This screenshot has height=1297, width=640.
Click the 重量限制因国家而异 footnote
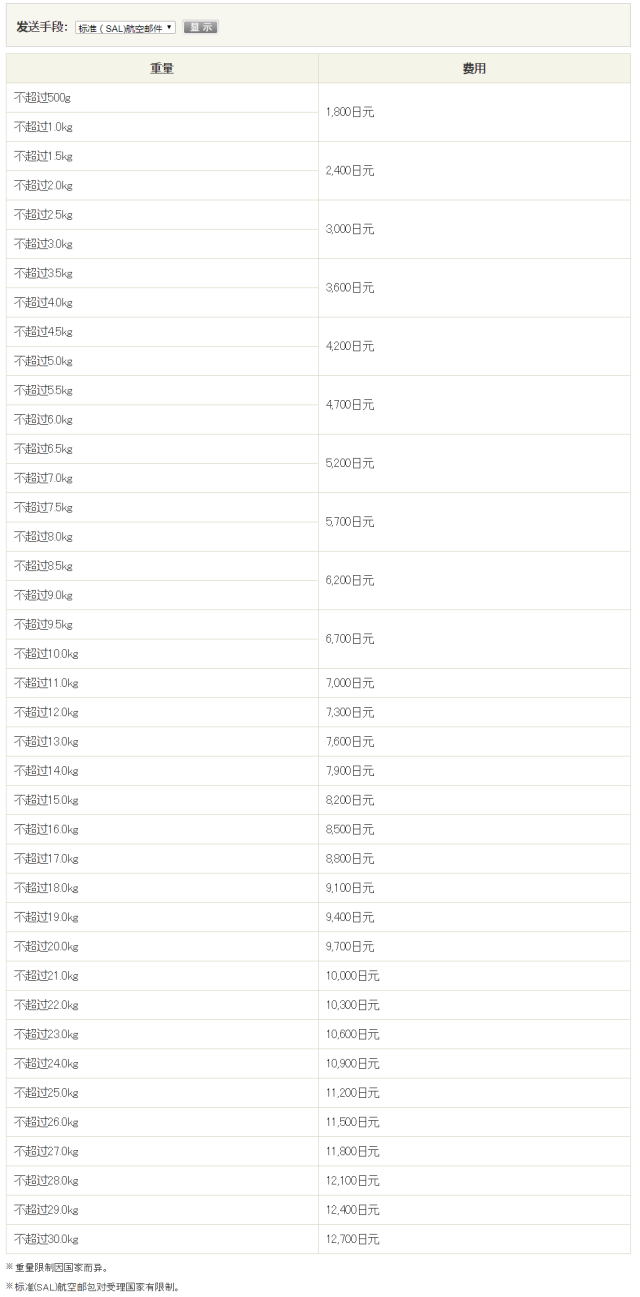pos(62,1269)
